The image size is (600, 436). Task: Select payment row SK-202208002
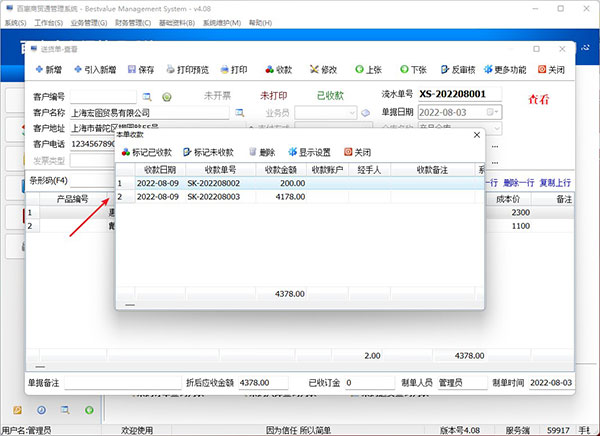(x=300, y=183)
